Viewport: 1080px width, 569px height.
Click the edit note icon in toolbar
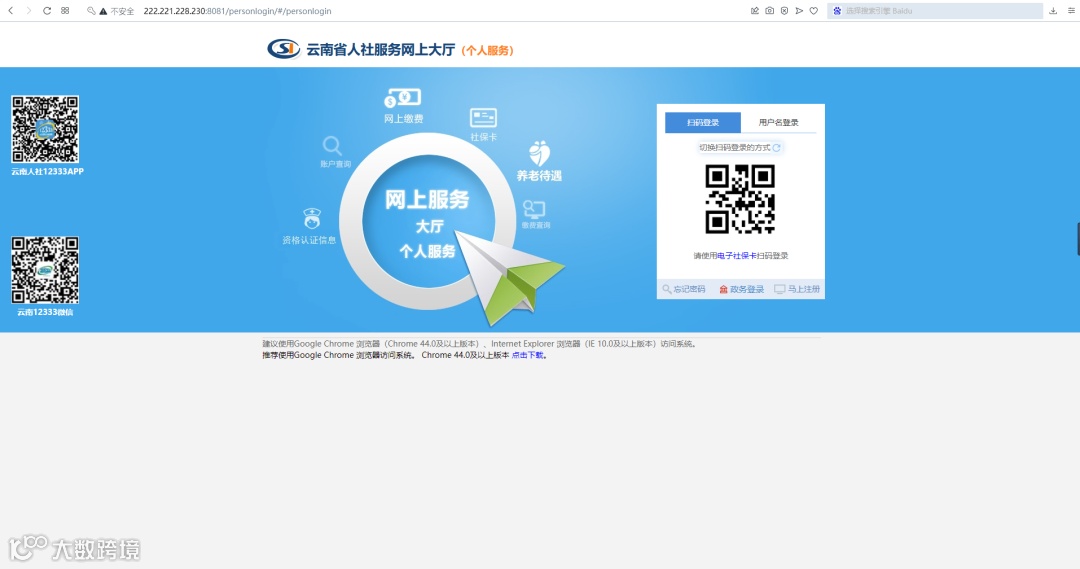point(755,11)
